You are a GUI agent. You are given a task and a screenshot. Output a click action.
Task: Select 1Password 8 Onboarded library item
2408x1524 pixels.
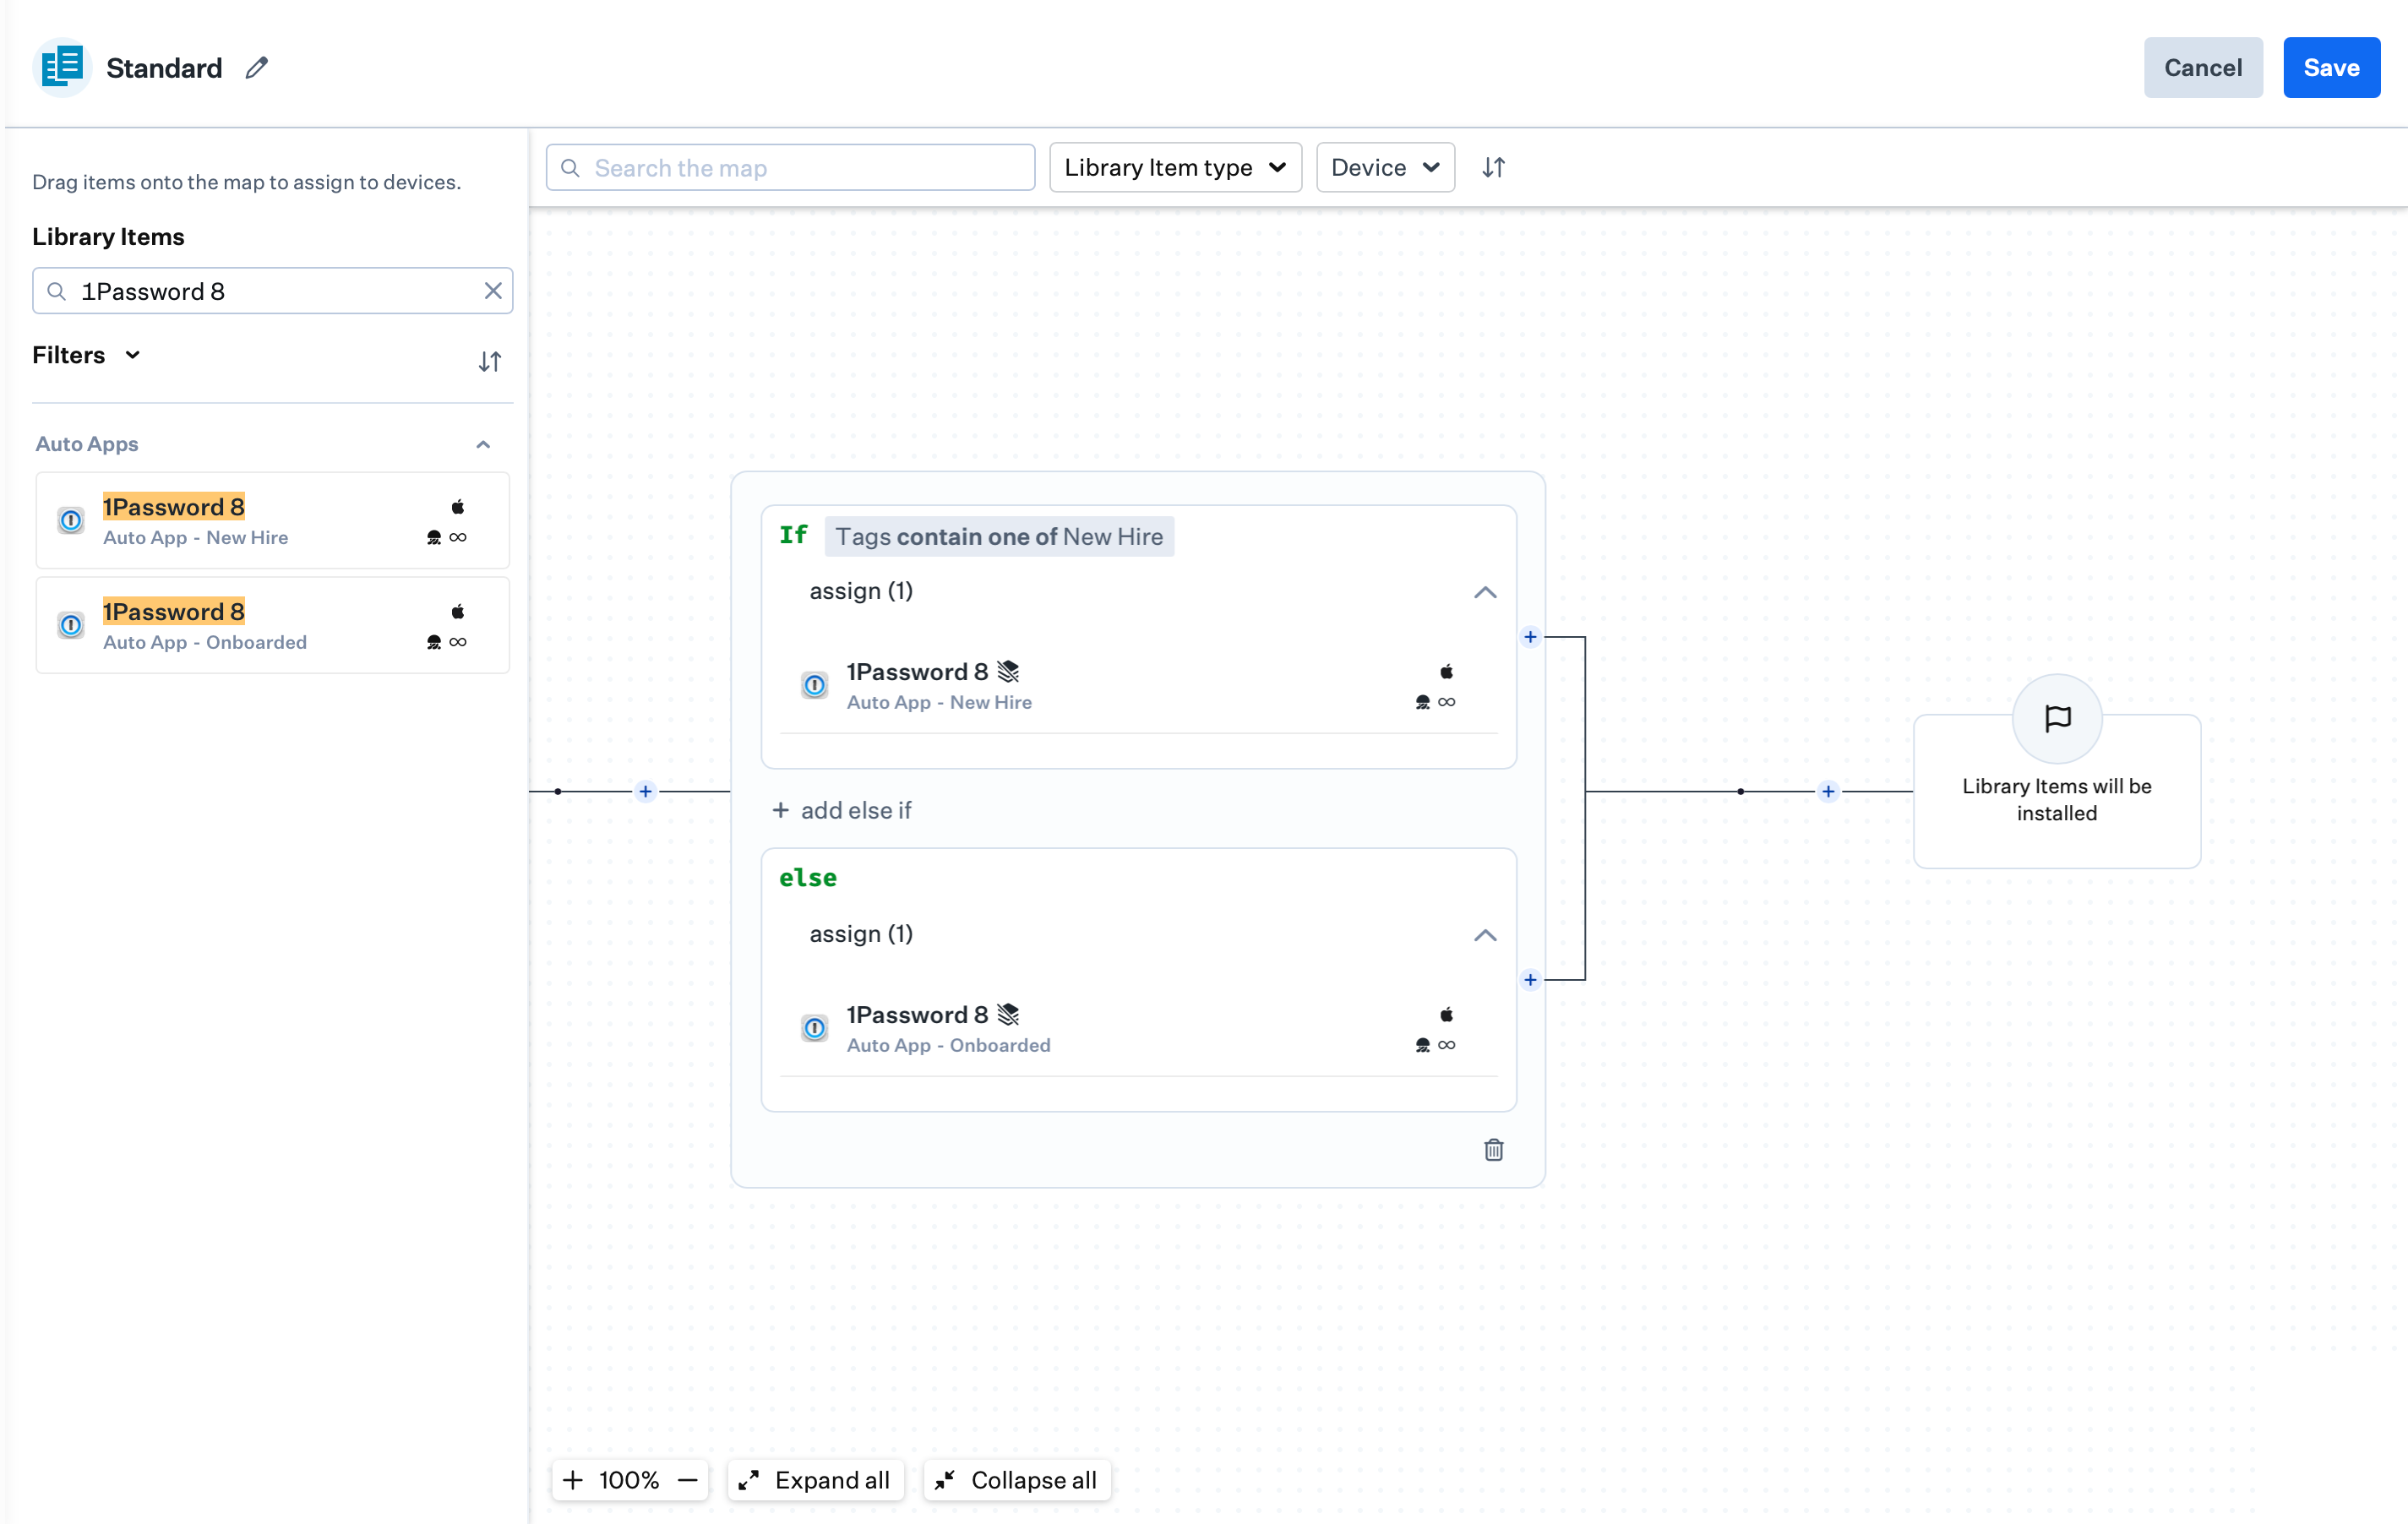272,625
